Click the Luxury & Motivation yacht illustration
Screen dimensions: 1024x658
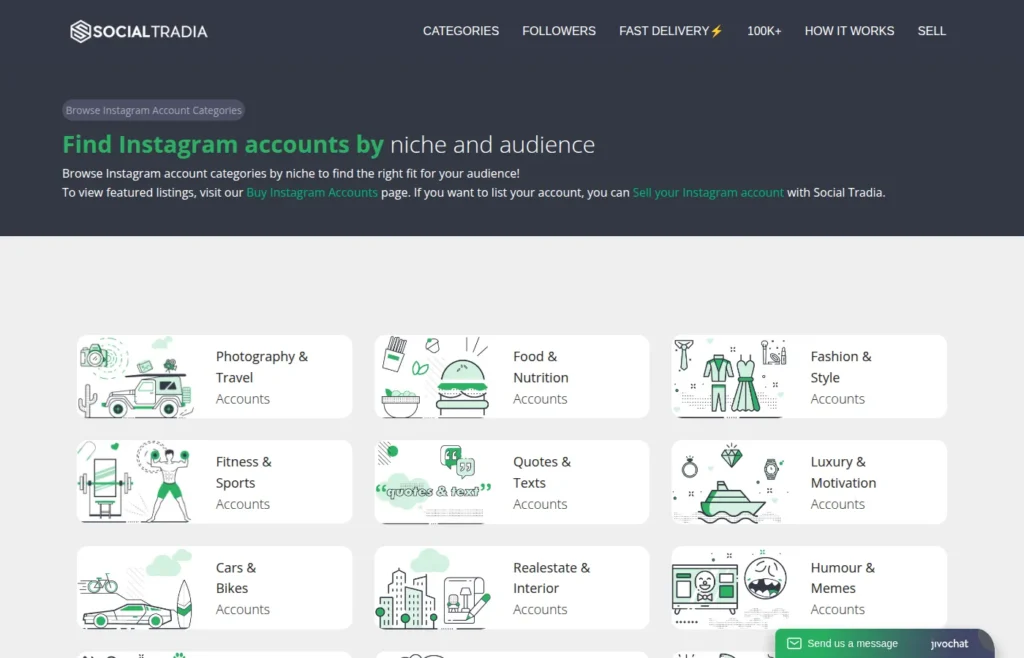(x=731, y=482)
